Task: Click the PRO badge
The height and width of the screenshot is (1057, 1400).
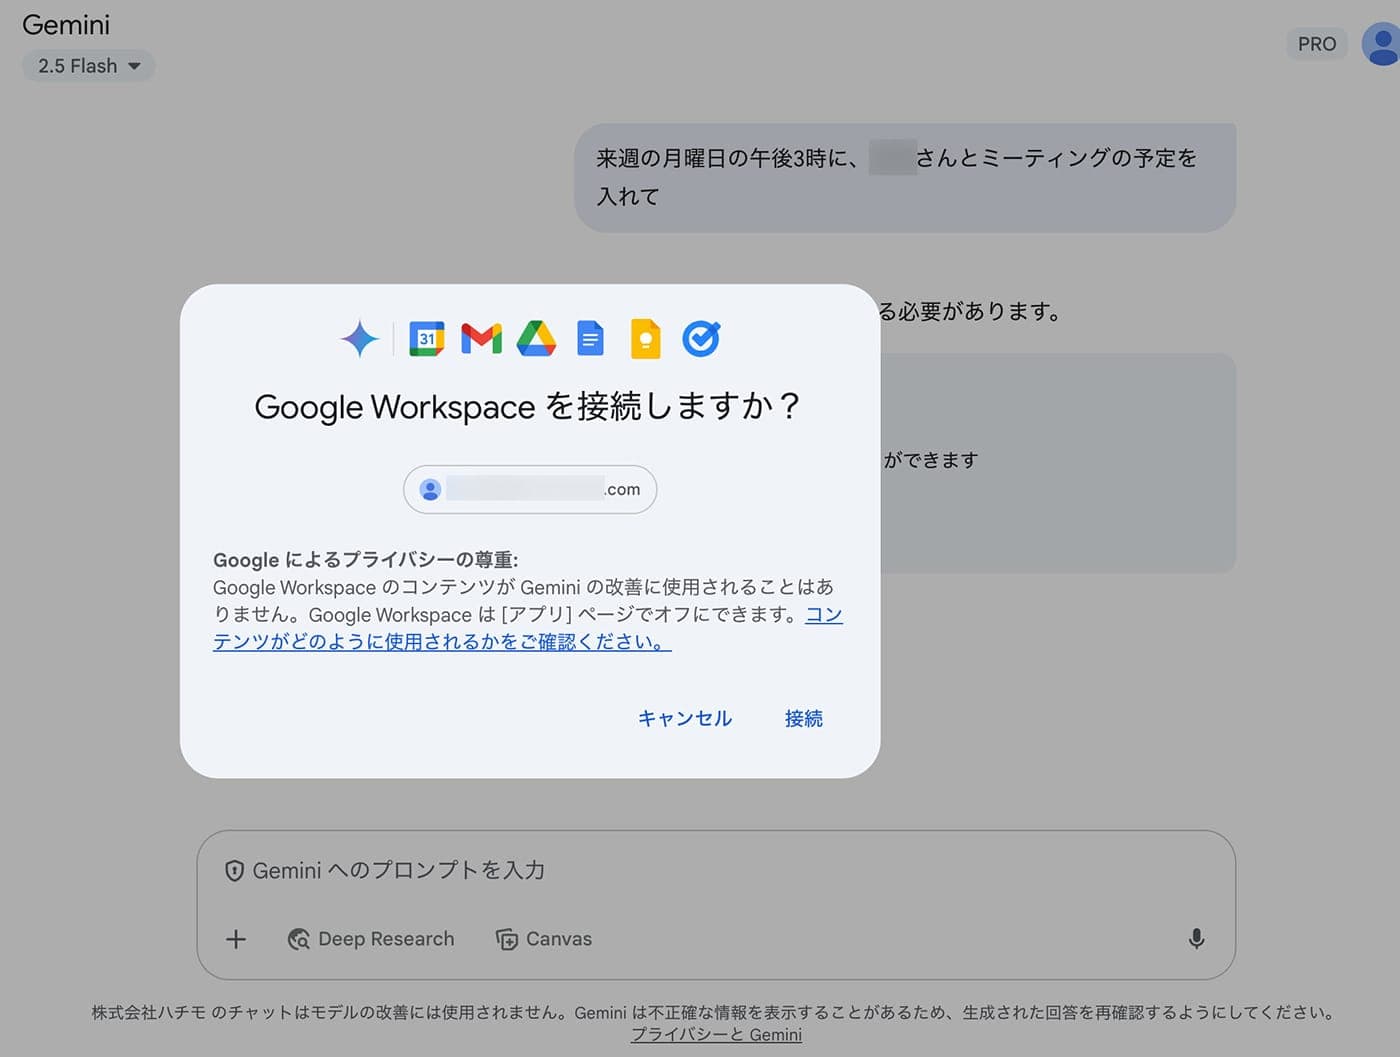Action: pyautogui.click(x=1317, y=44)
